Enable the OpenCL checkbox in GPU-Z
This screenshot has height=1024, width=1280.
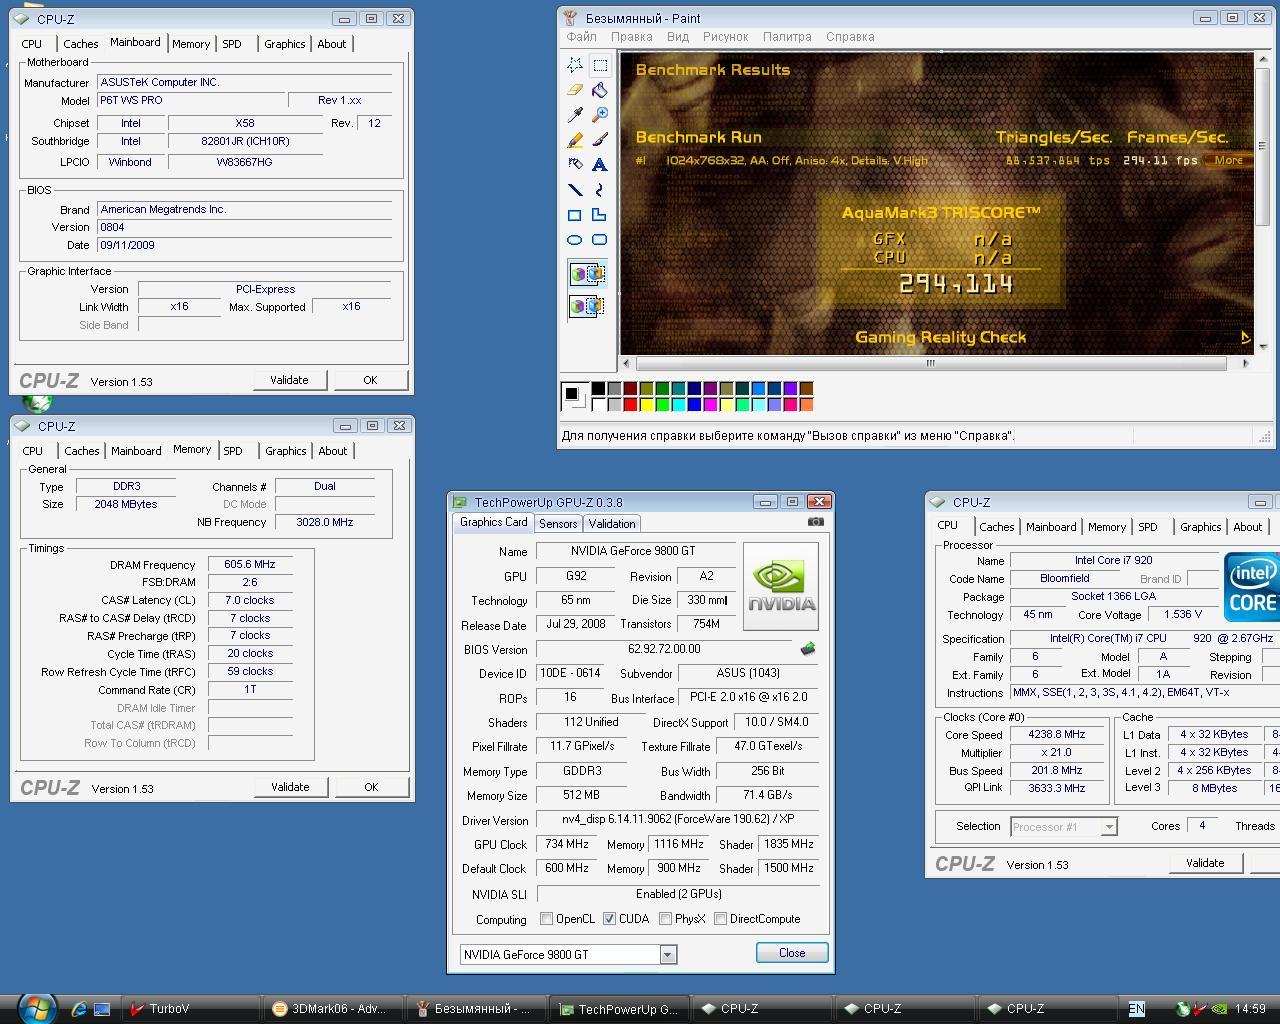point(546,919)
